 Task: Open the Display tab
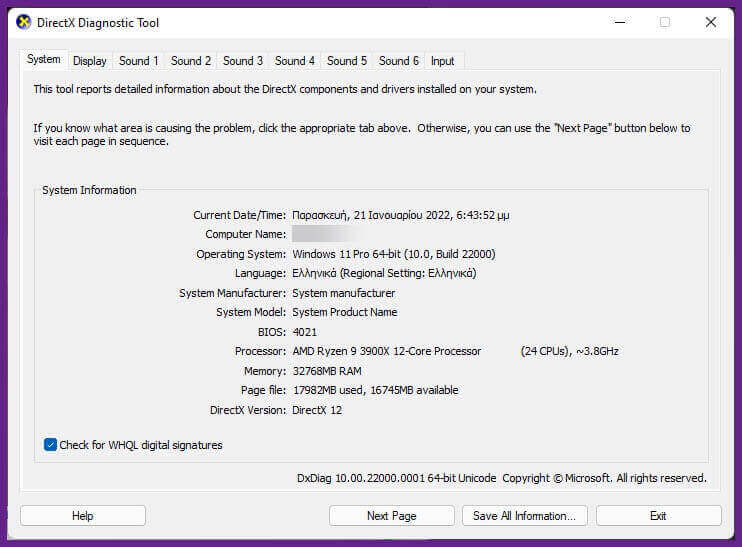point(89,61)
